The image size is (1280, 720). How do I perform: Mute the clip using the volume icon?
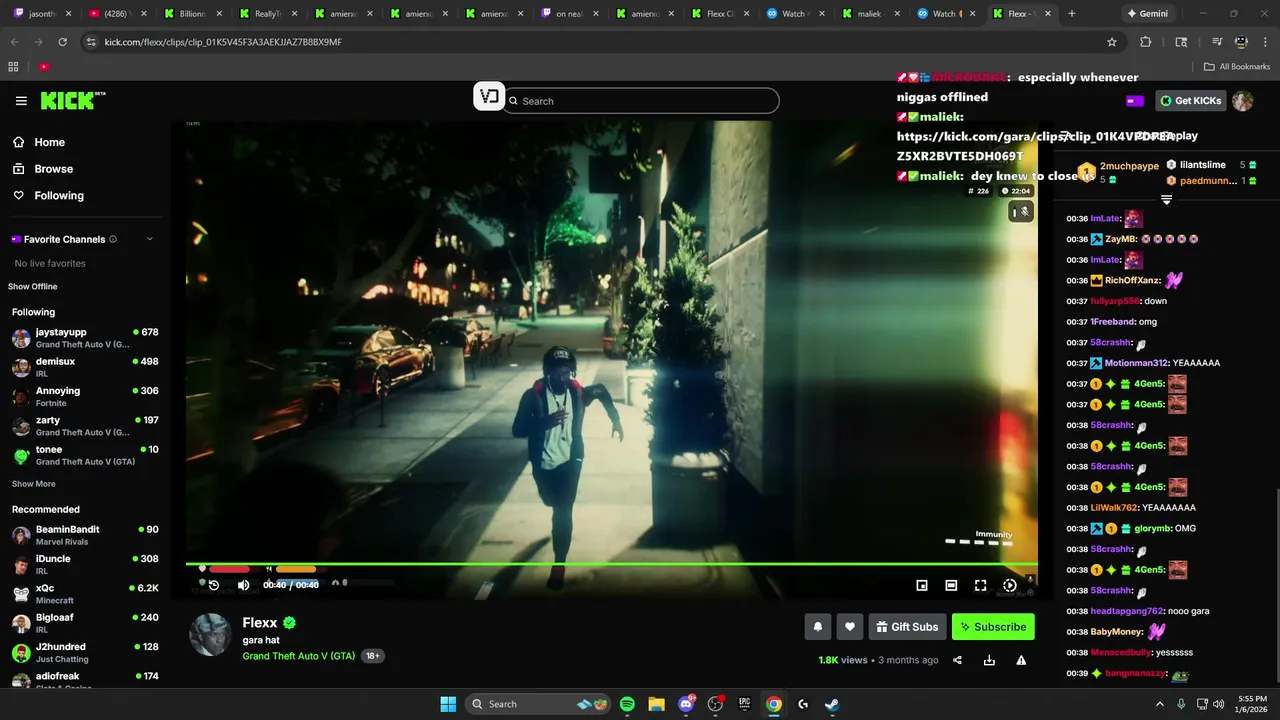pos(243,585)
